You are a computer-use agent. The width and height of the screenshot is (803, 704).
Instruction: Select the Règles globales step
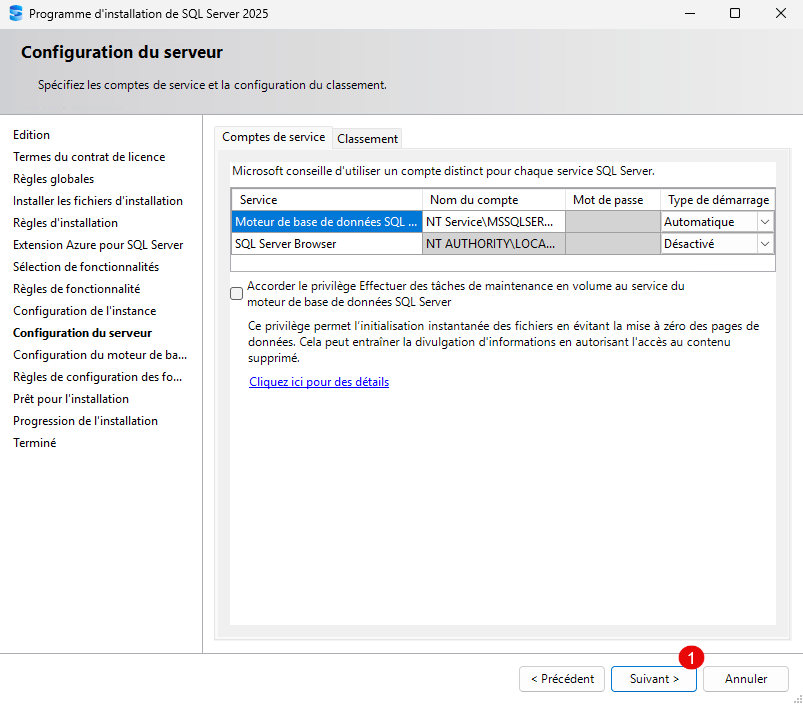(x=53, y=179)
